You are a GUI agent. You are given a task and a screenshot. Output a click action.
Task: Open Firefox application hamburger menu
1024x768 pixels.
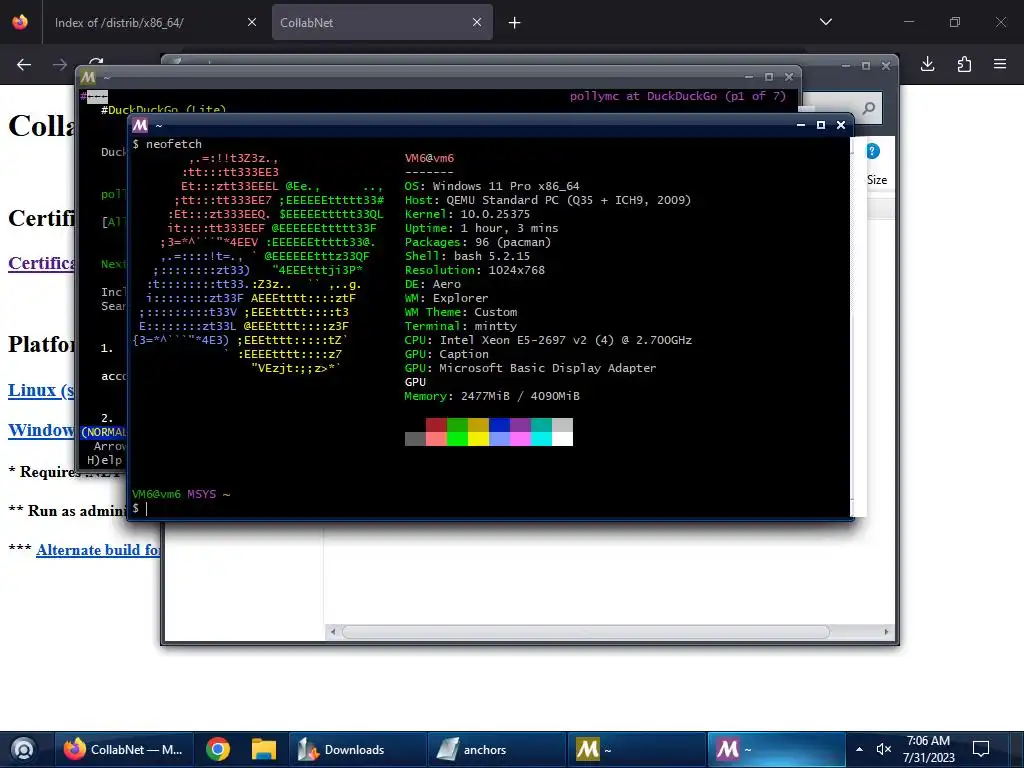(1000, 64)
